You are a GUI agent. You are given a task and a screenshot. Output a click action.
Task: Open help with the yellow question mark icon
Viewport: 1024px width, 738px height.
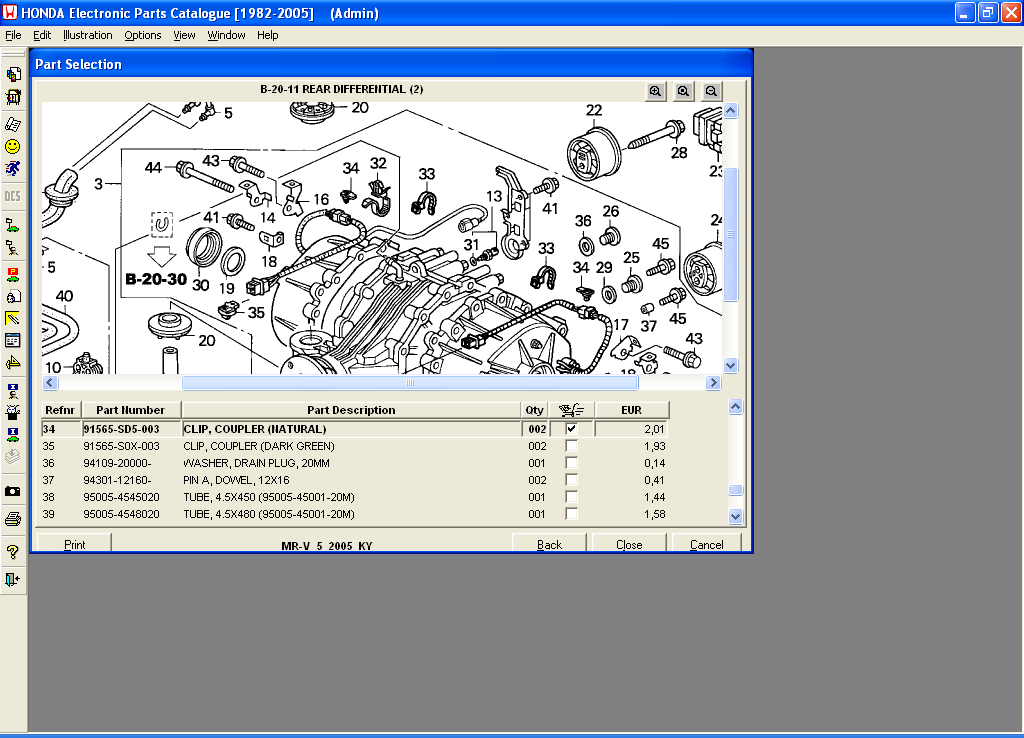point(12,553)
